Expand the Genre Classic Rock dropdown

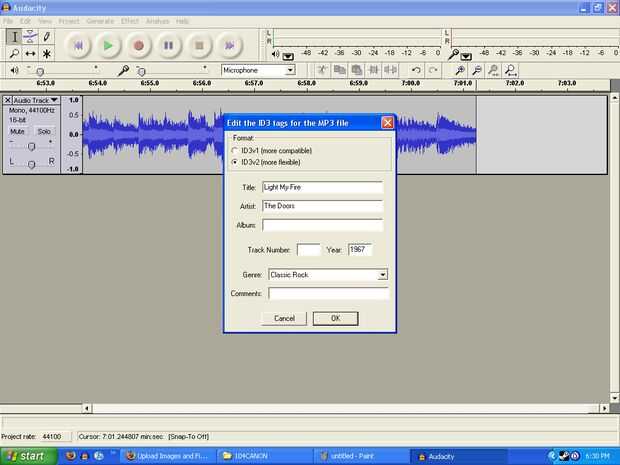[382, 275]
